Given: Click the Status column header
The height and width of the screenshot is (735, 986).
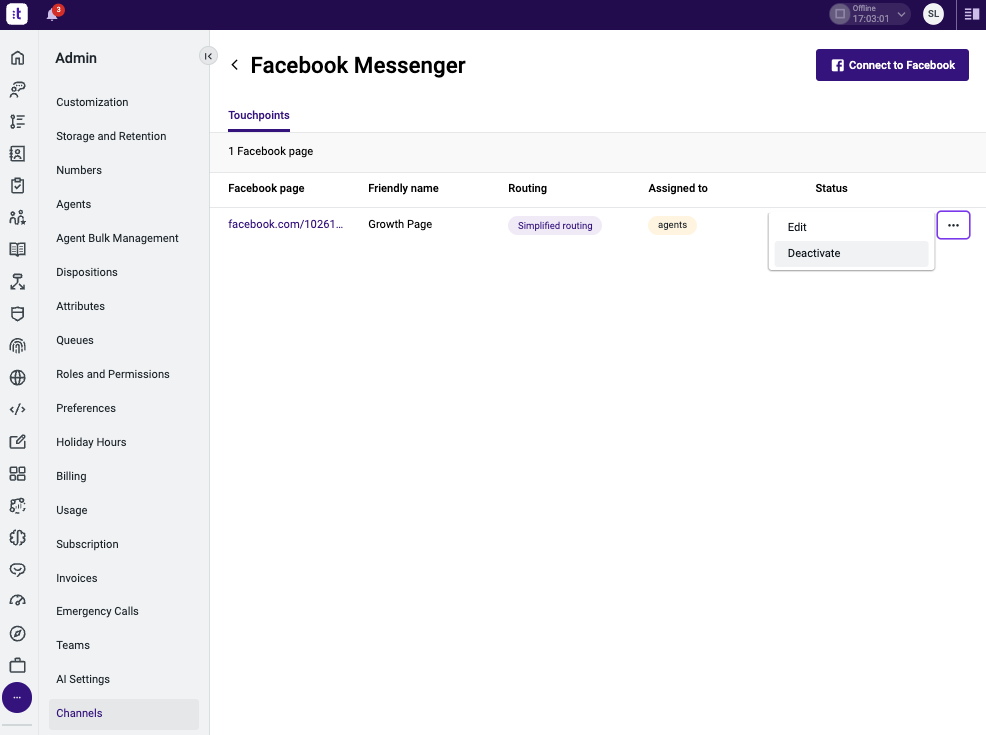Looking at the screenshot, I should pyautogui.click(x=831, y=188).
